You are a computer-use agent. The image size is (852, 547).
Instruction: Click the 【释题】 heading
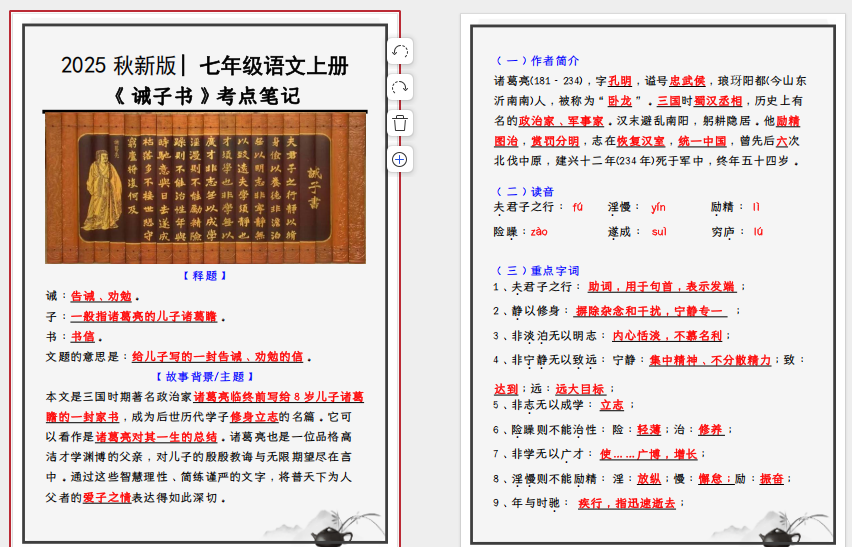click(x=205, y=276)
